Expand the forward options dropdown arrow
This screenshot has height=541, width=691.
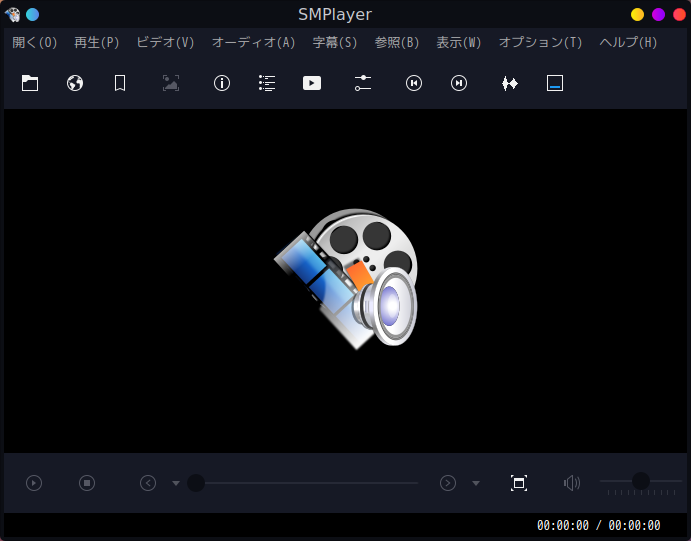point(476,483)
